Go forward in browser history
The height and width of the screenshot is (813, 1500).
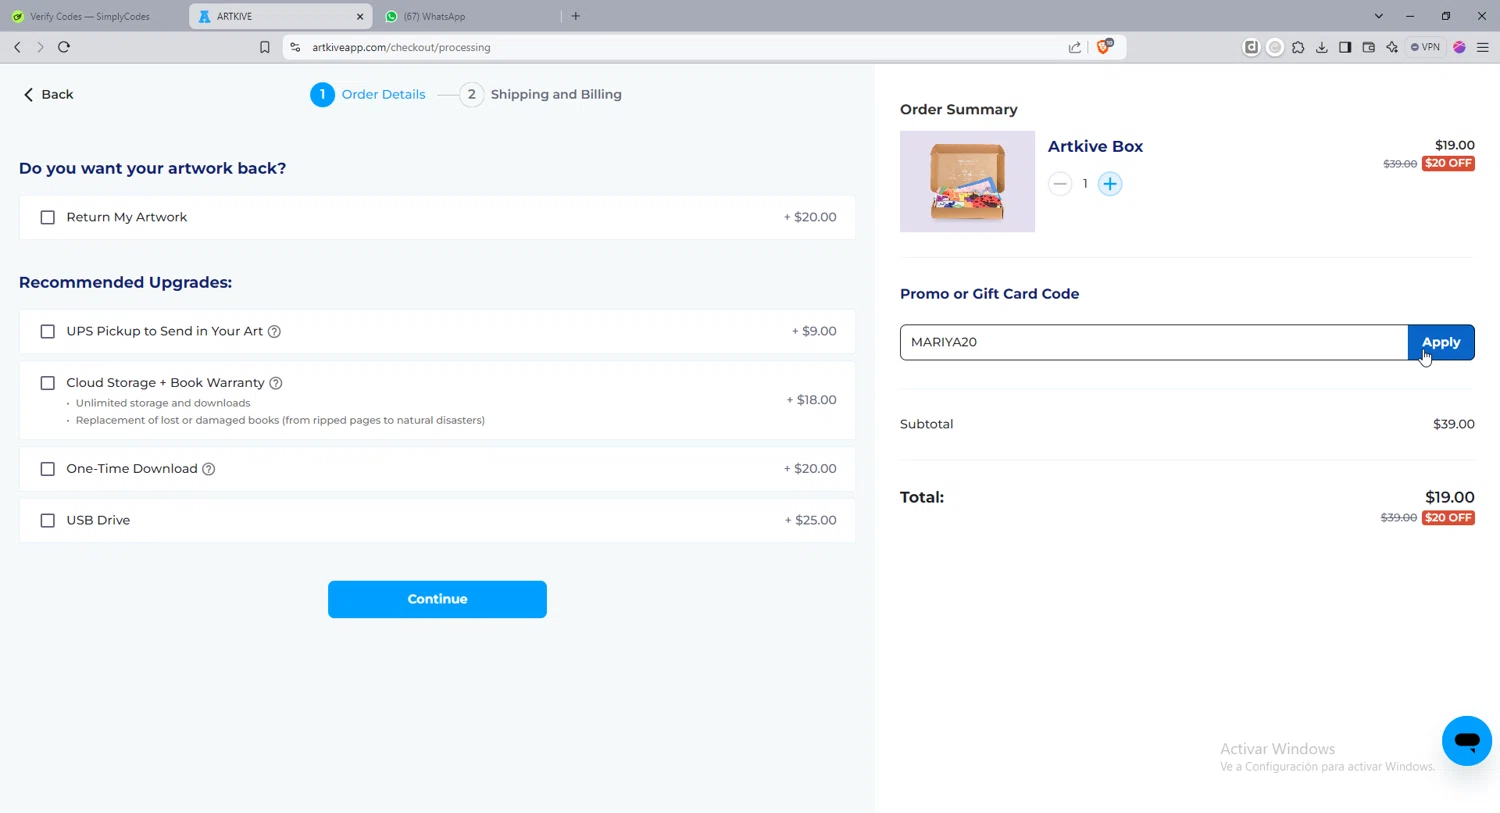40,47
